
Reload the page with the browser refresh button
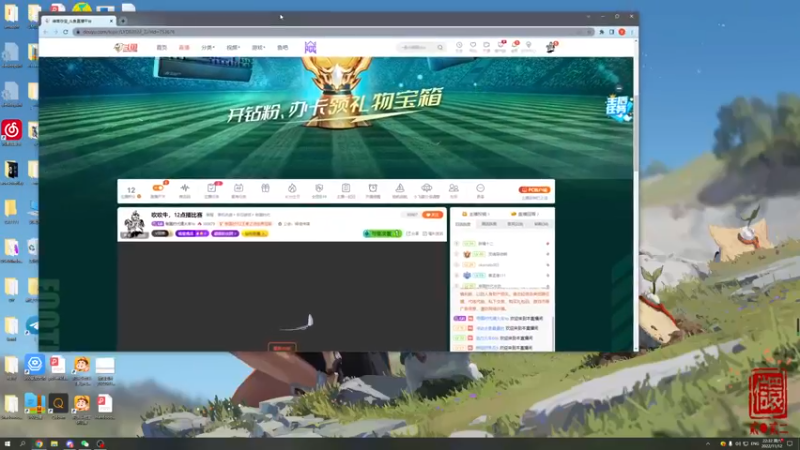pos(66,32)
